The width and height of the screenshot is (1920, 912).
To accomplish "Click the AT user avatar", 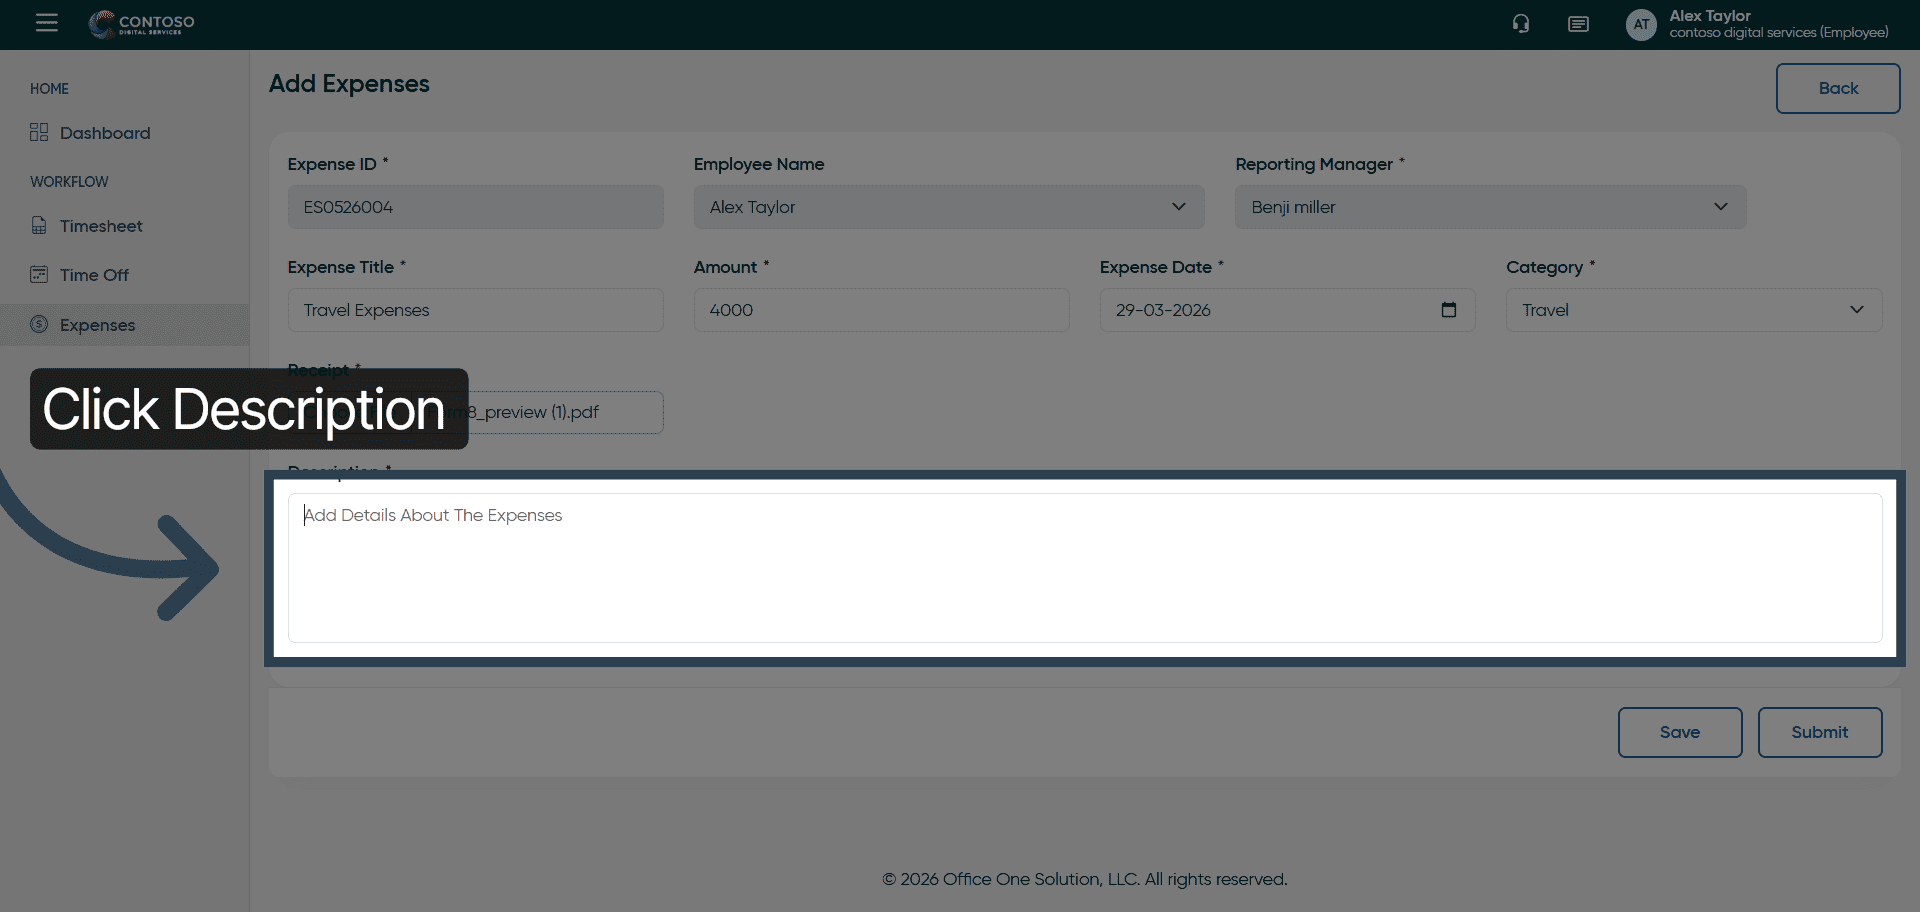I will pyautogui.click(x=1641, y=24).
